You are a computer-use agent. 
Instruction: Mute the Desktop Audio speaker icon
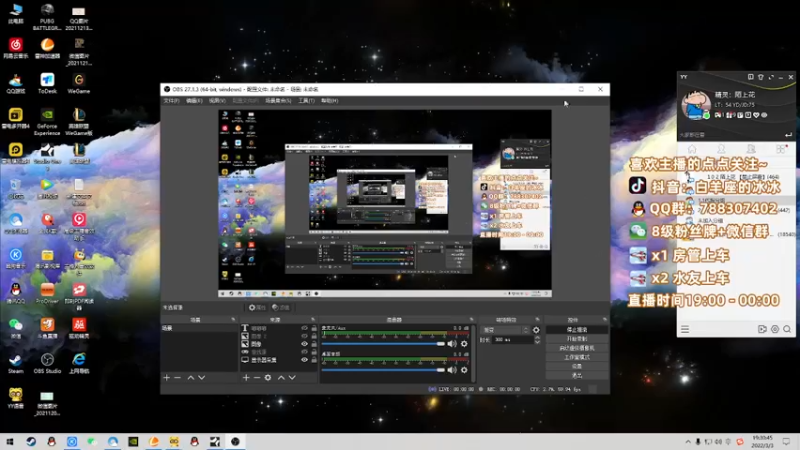click(452, 370)
